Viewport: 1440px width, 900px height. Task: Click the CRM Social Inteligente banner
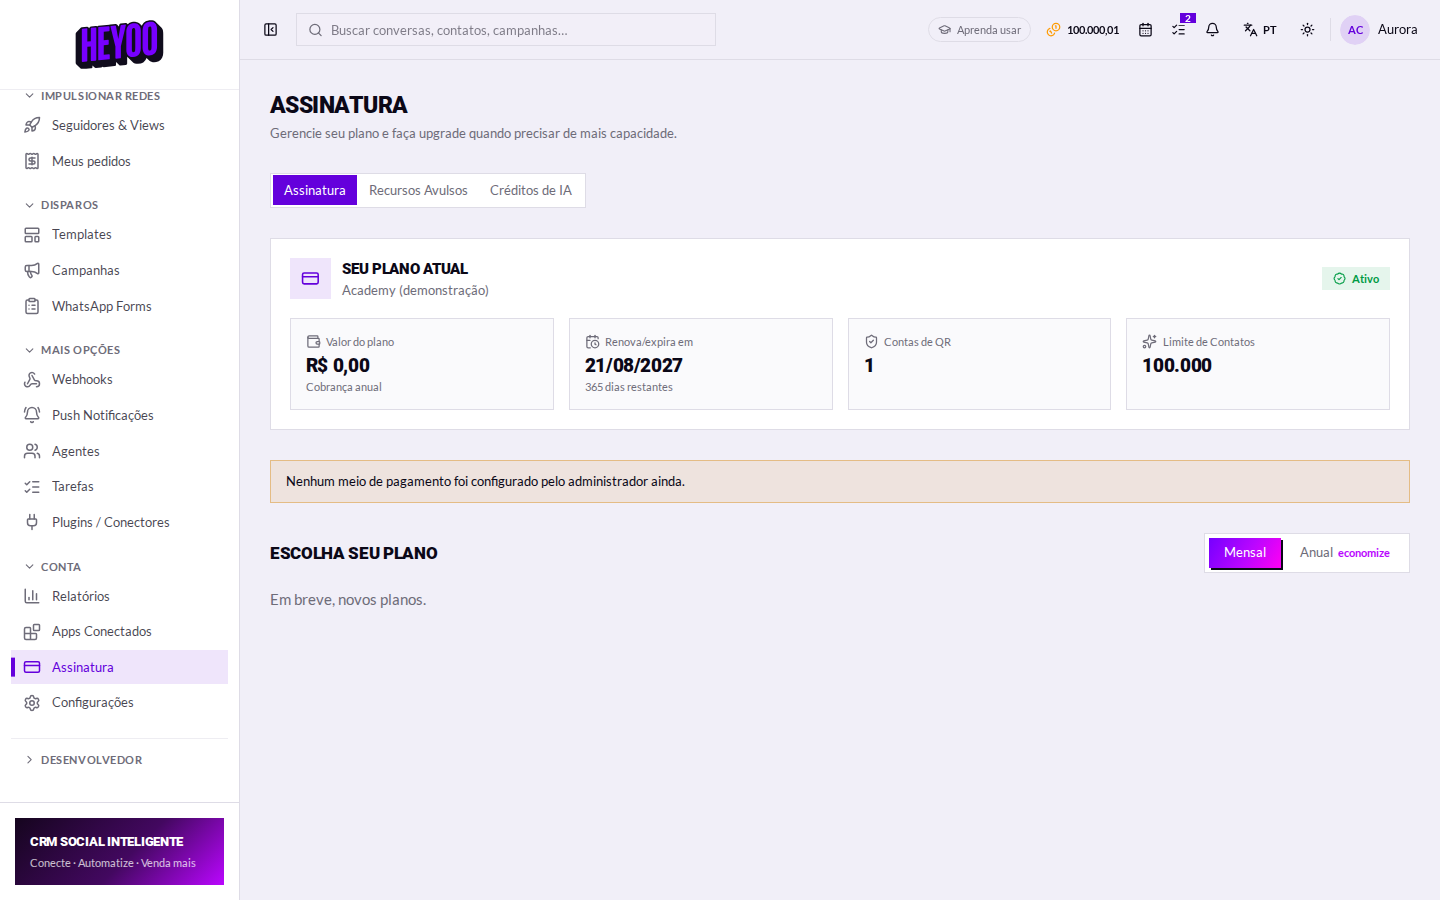coord(119,852)
